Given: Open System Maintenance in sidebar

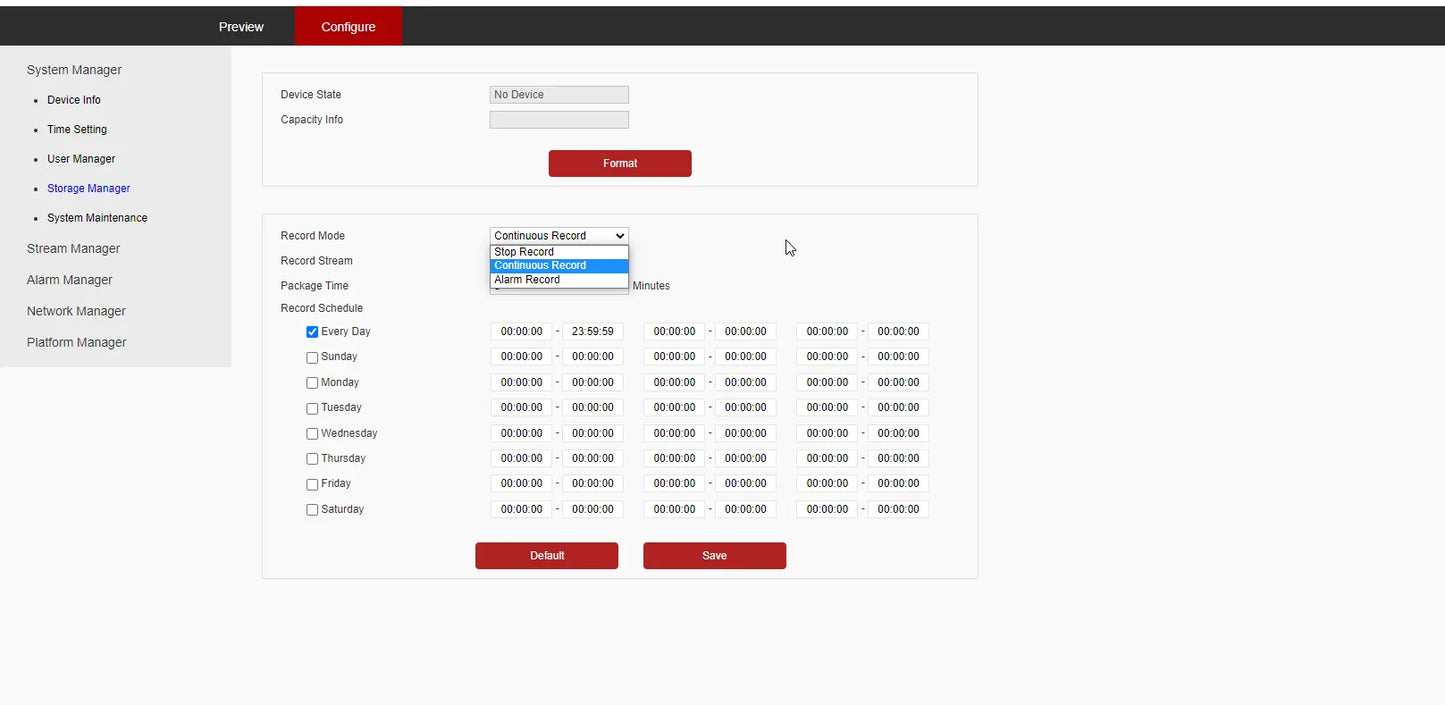Looking at the screenshot, I should (97, 218).
